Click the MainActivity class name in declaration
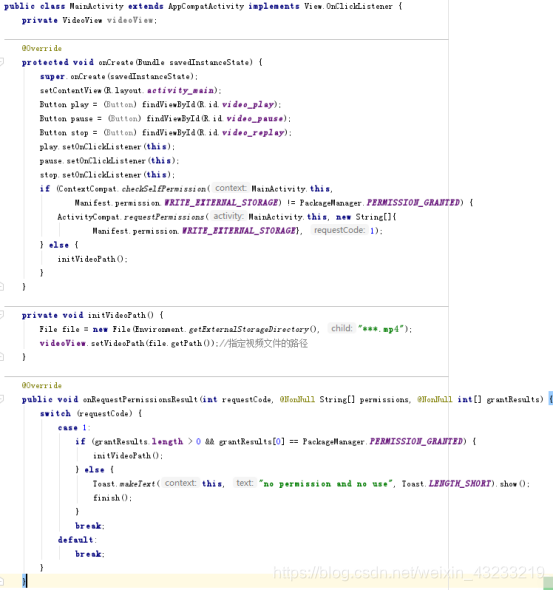This screenshot has width=554, height=591. tap(96, 6)
